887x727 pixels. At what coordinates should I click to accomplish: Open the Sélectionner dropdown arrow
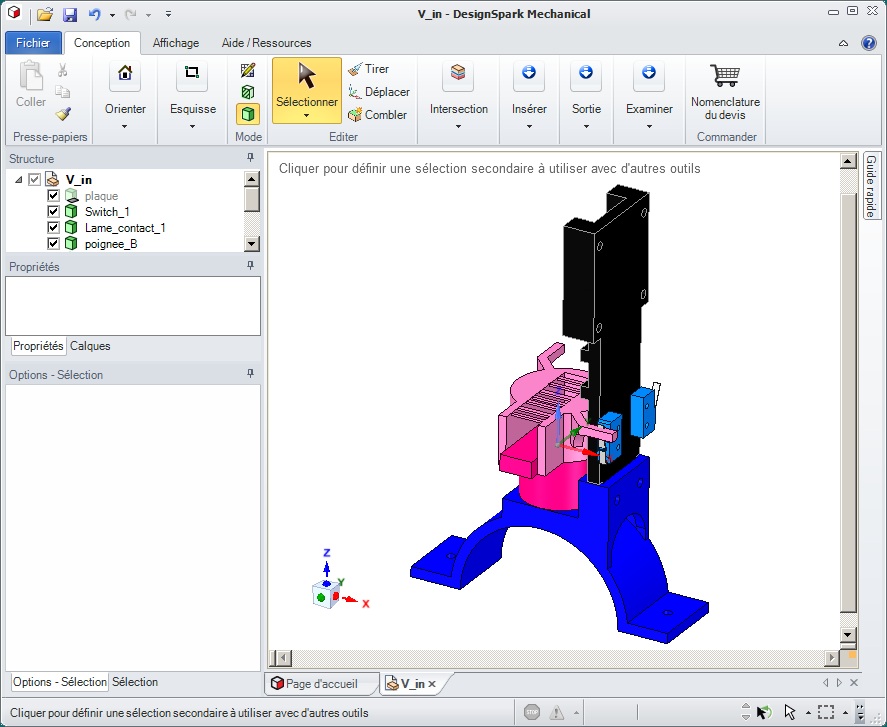pos(307,116)
